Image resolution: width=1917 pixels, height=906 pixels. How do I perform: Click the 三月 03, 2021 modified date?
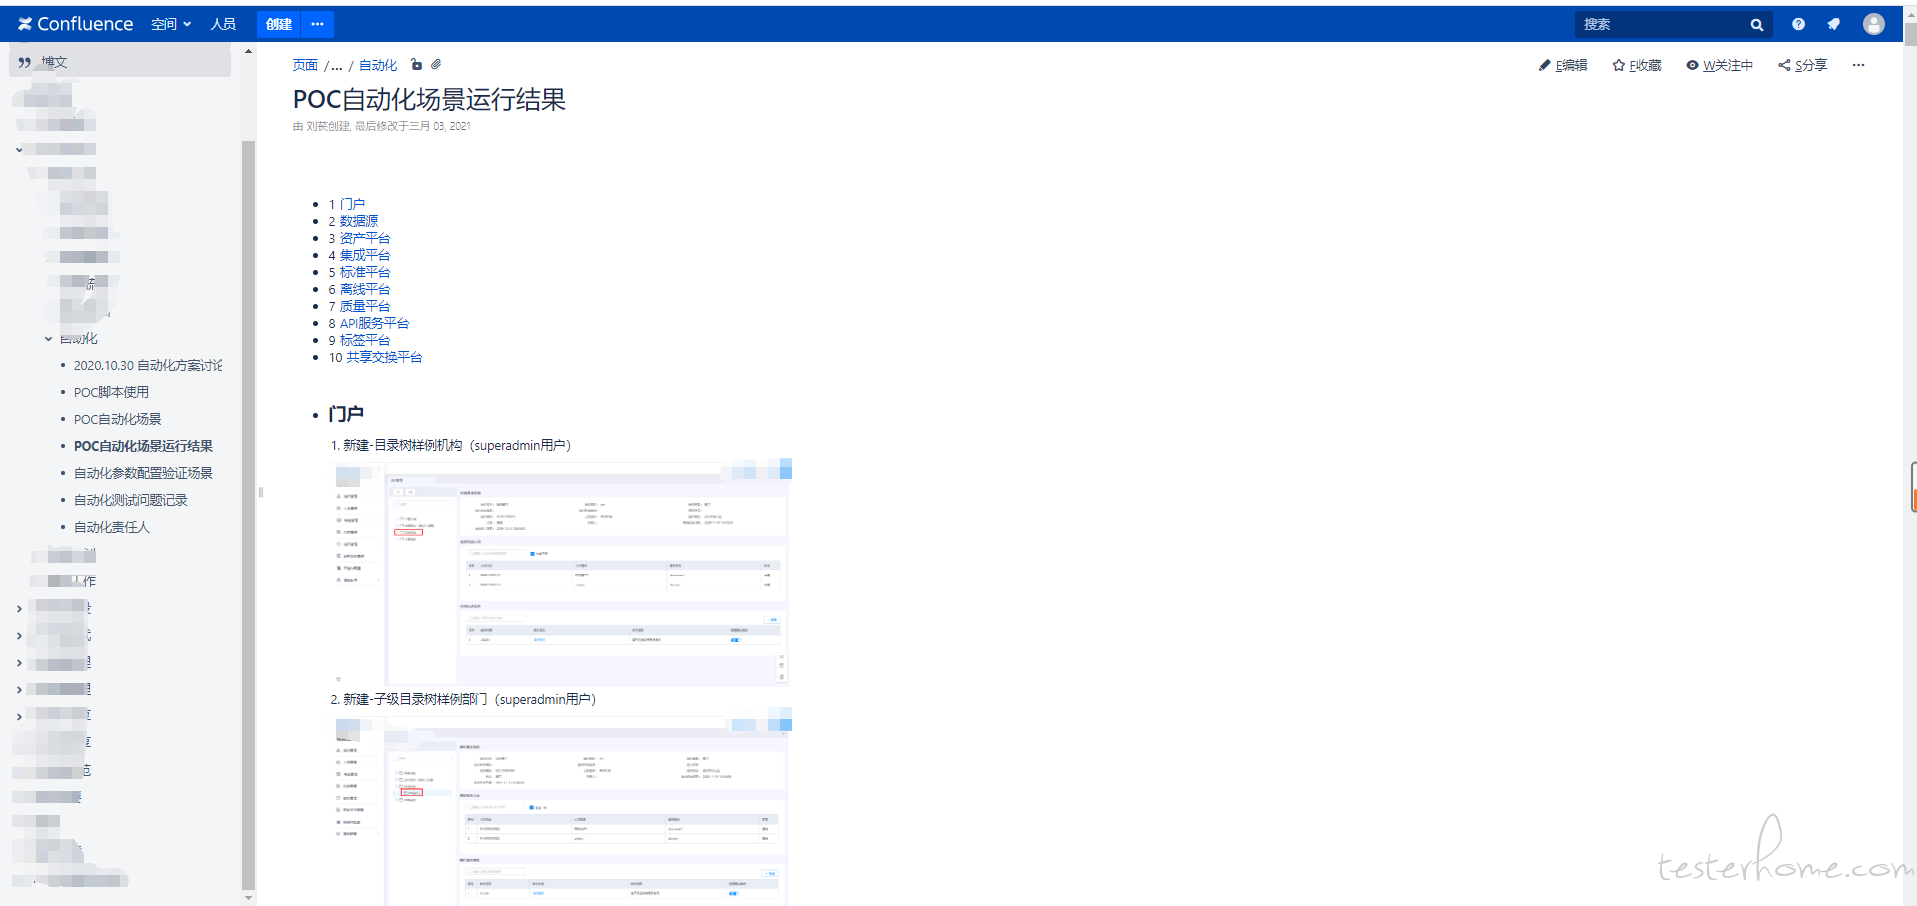click(440, 126)
